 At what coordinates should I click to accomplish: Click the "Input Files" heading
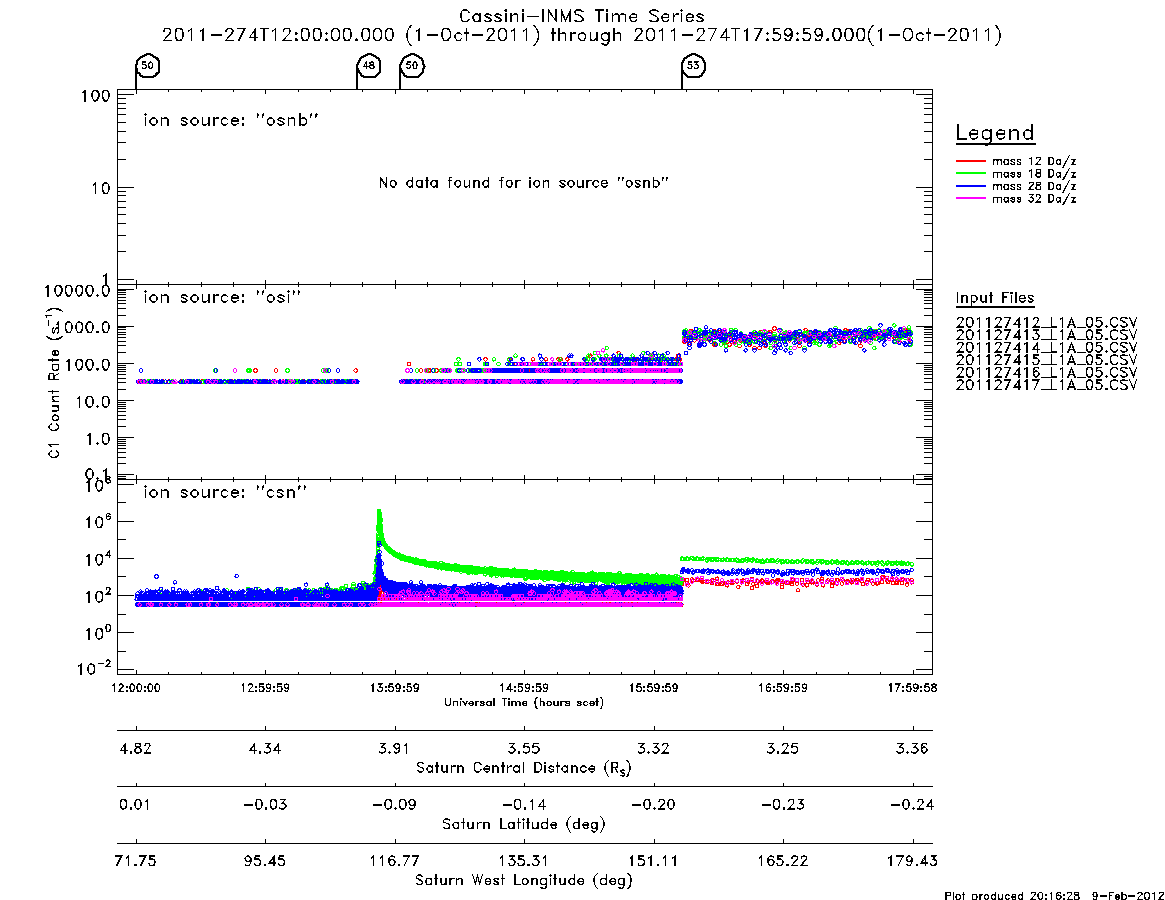coord(995,298)
